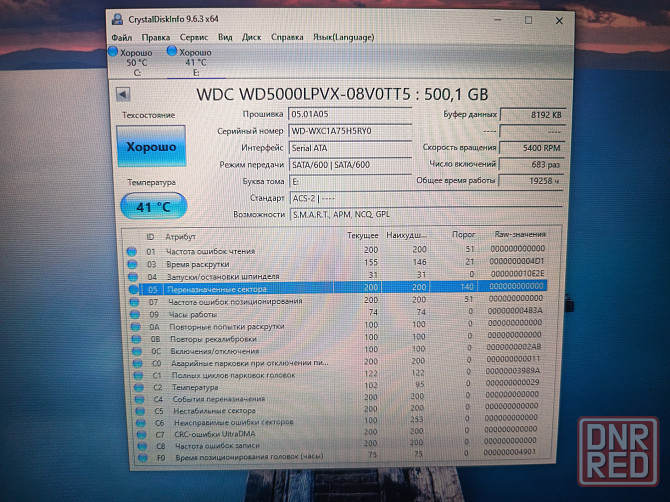Image resolution: width=670 pixels, height=502 pixels.
Task: Click status circle for attribute 01
Action: (132, 251)
